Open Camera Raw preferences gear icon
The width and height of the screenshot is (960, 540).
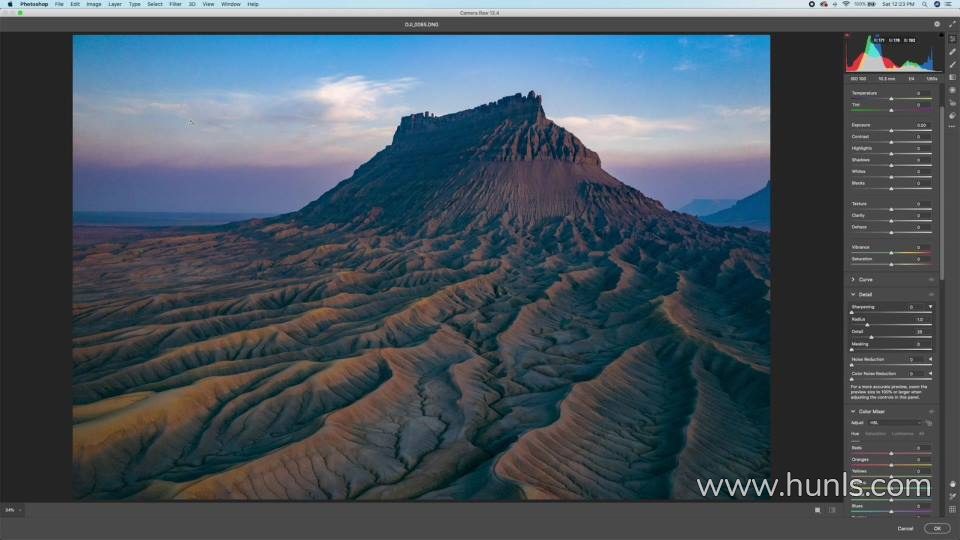tap(937, 24)
